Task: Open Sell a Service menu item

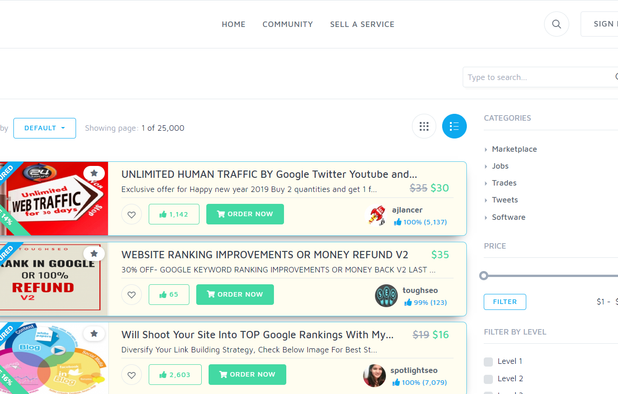Action: (x=362, y=24)
